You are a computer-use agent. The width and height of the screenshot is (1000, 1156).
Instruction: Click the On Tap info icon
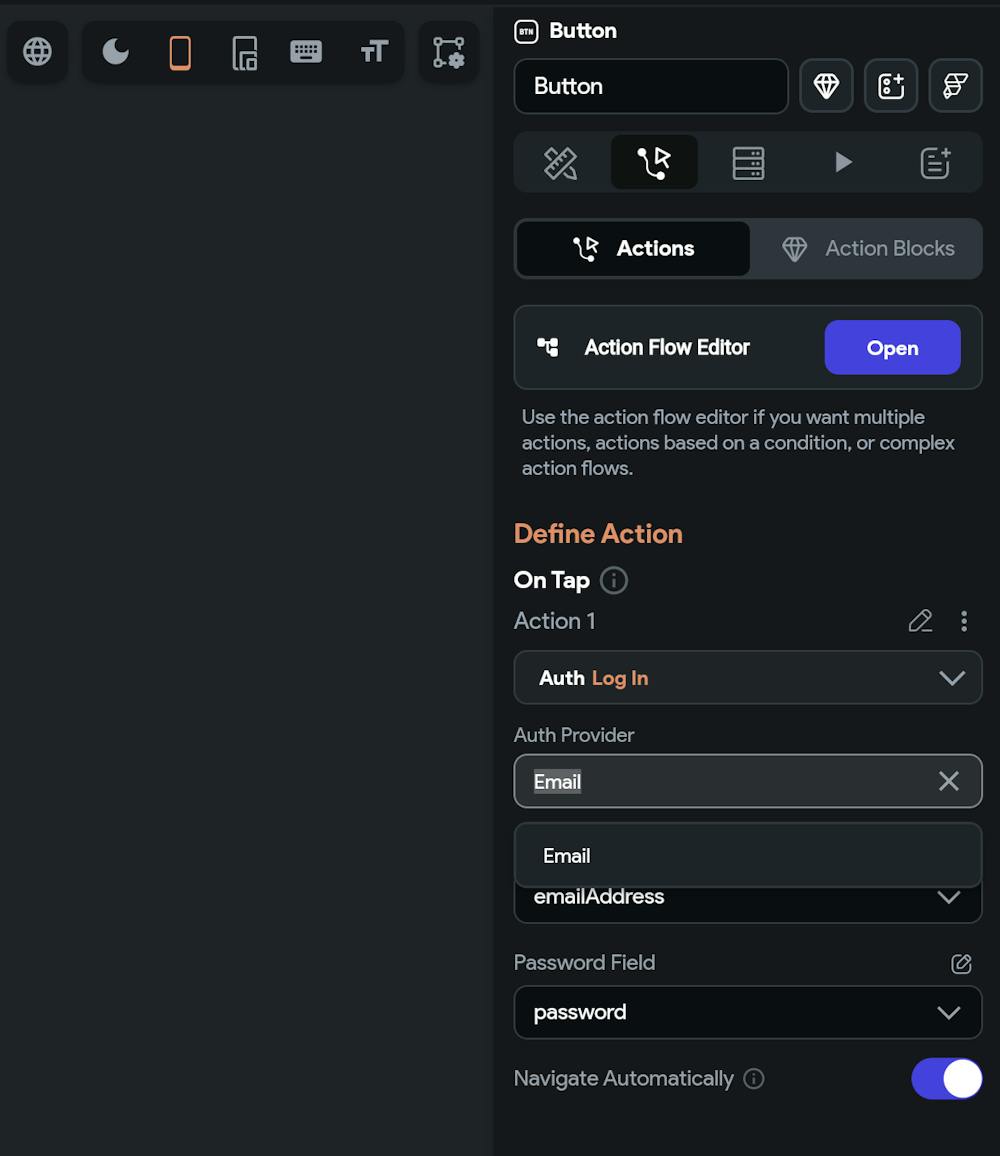click(614, 580)
